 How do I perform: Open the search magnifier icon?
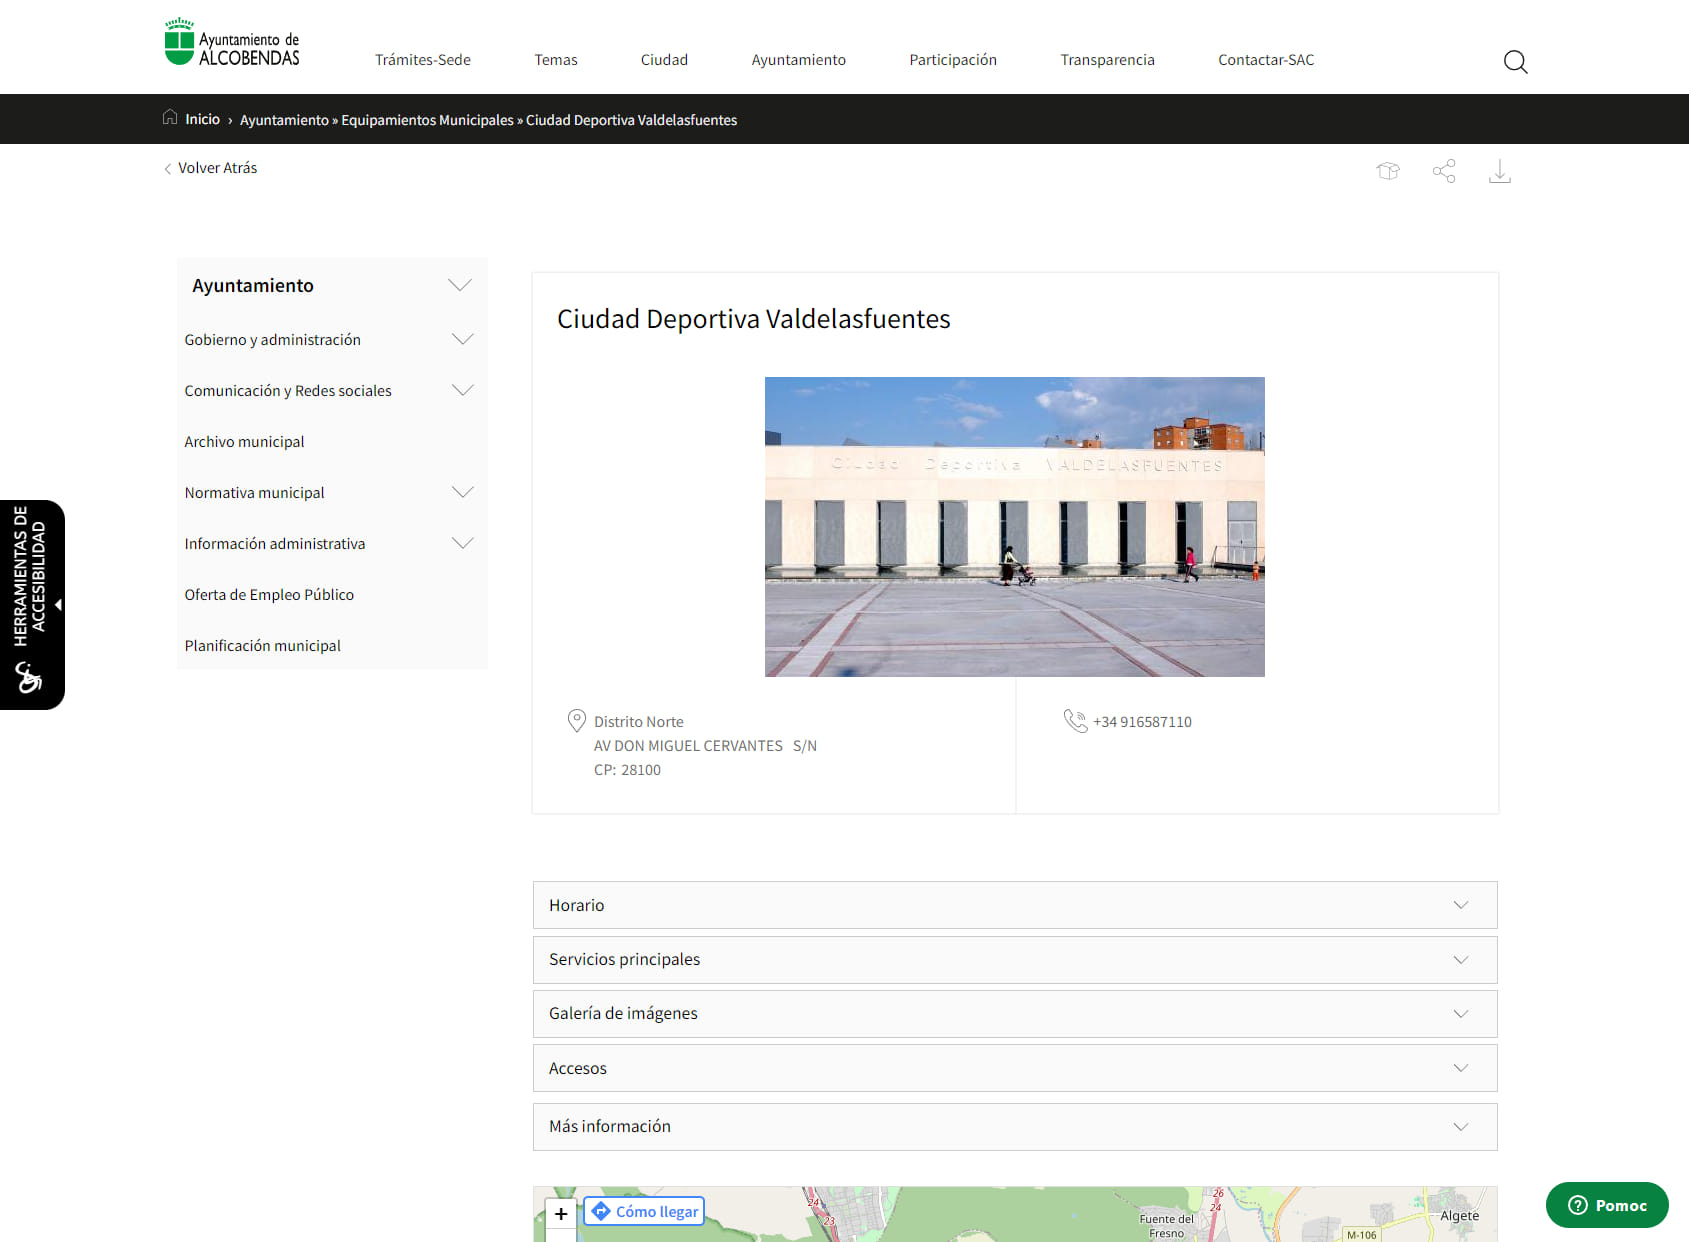pos(1515,62)
